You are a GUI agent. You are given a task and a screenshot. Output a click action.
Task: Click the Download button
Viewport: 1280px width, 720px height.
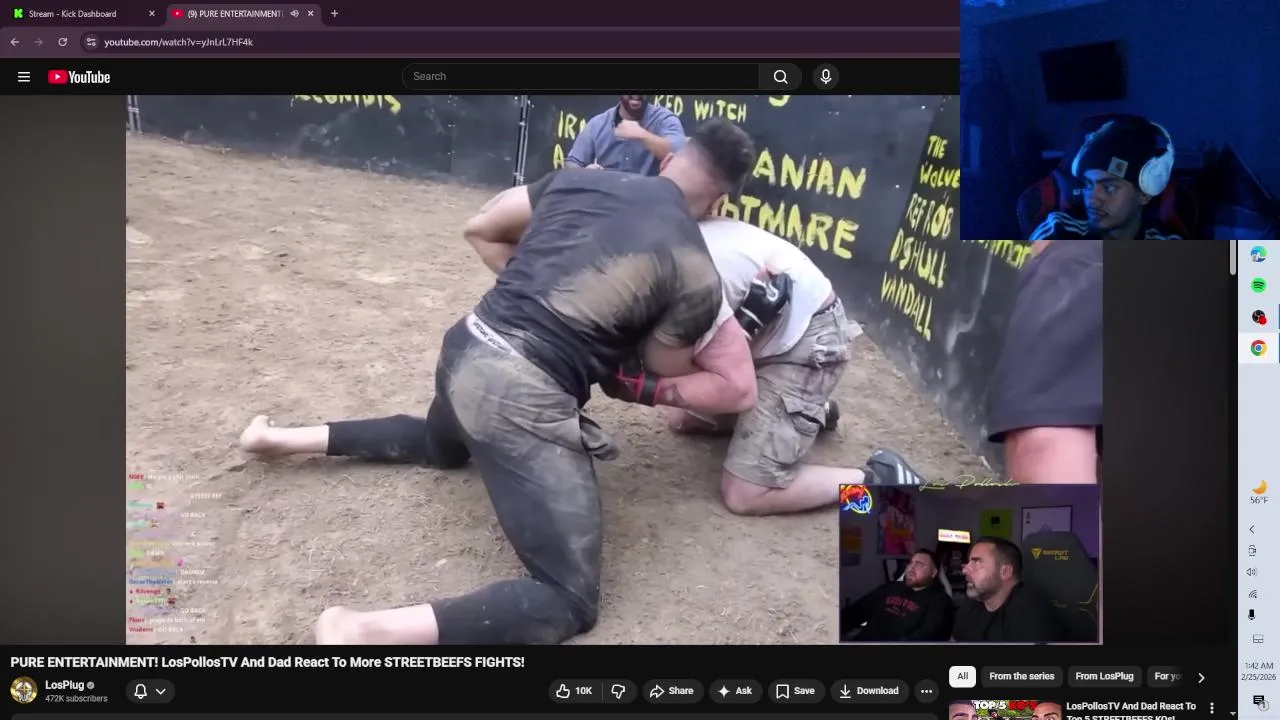(x=868, y=691)
